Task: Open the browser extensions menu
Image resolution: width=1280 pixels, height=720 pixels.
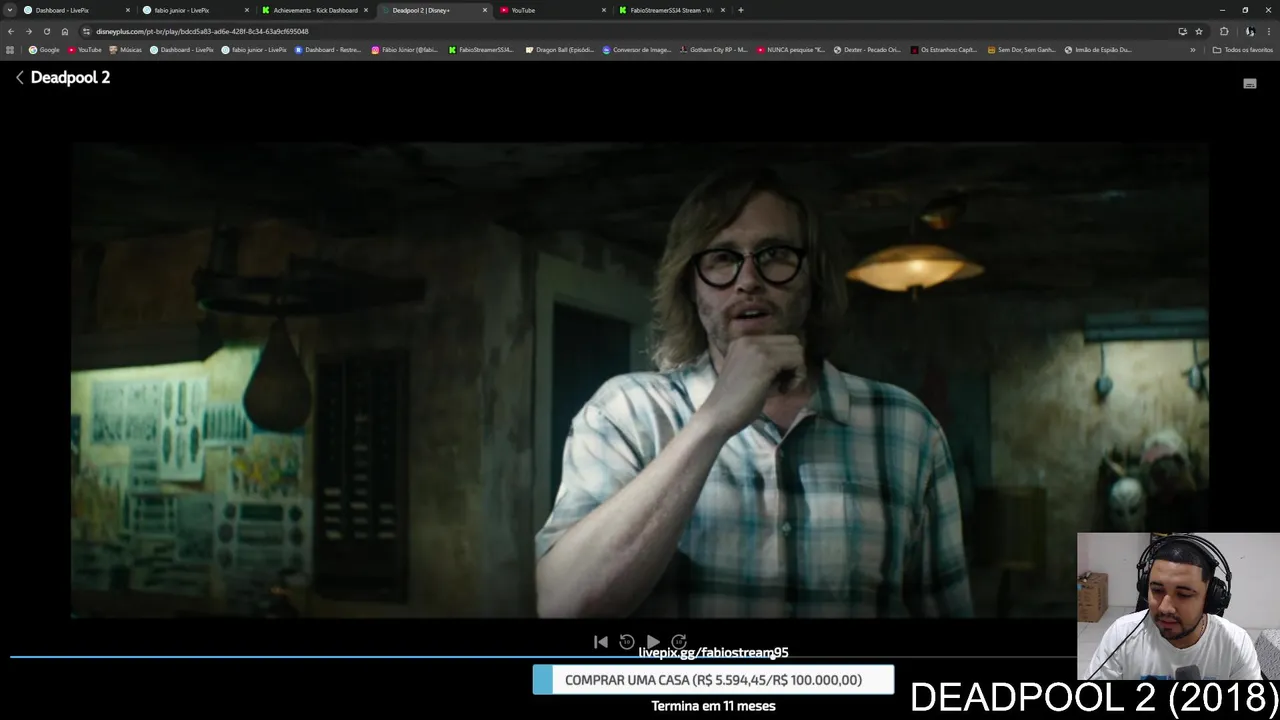Action: [x=1224, y=31]
